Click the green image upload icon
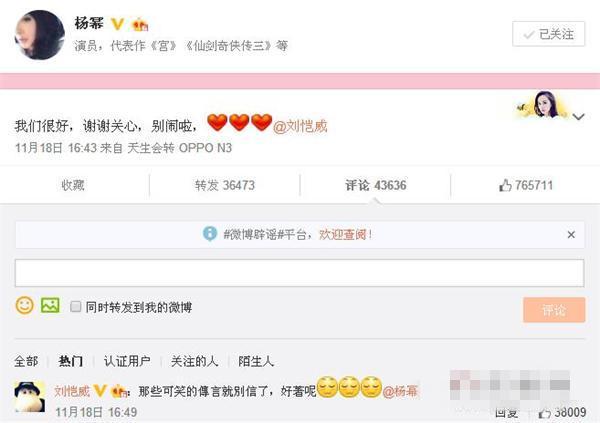 [51, 305]
